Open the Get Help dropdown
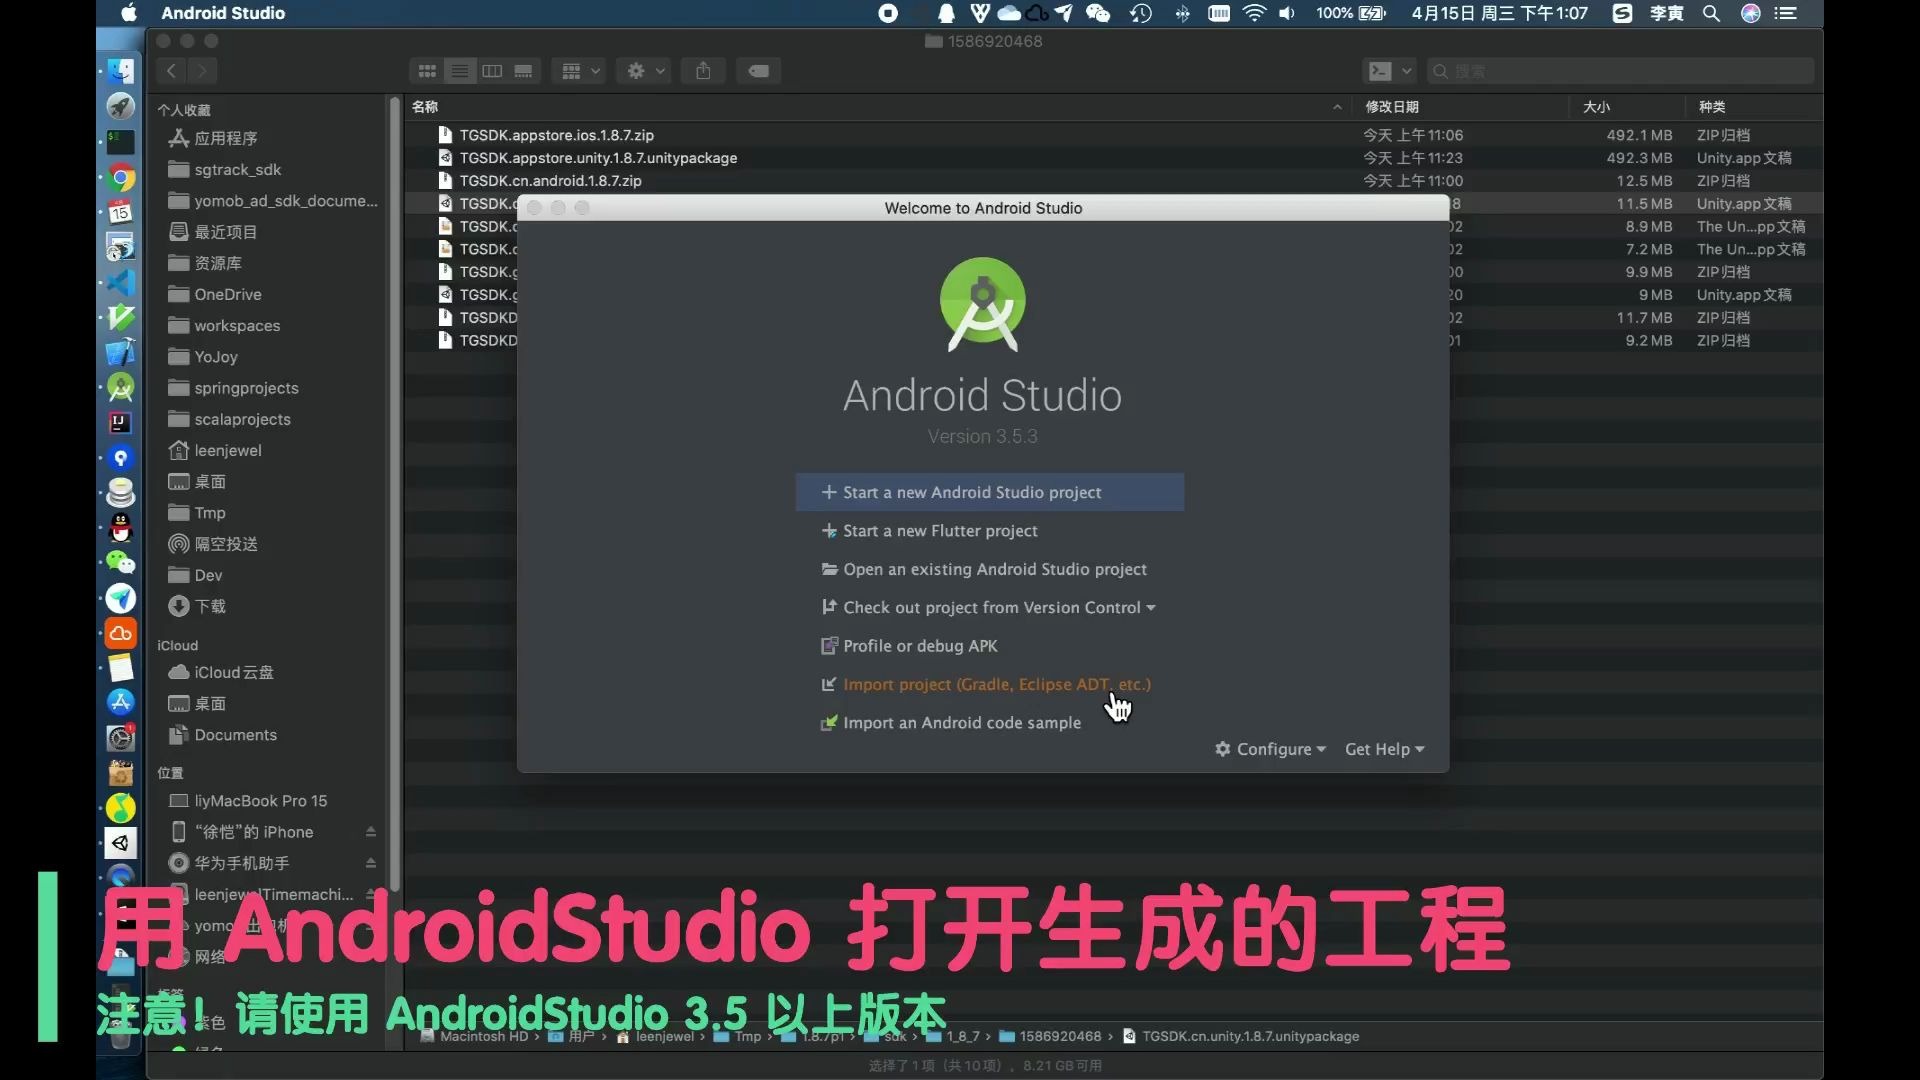This screenshot has height=1080, width=1920. point(1384,749)
